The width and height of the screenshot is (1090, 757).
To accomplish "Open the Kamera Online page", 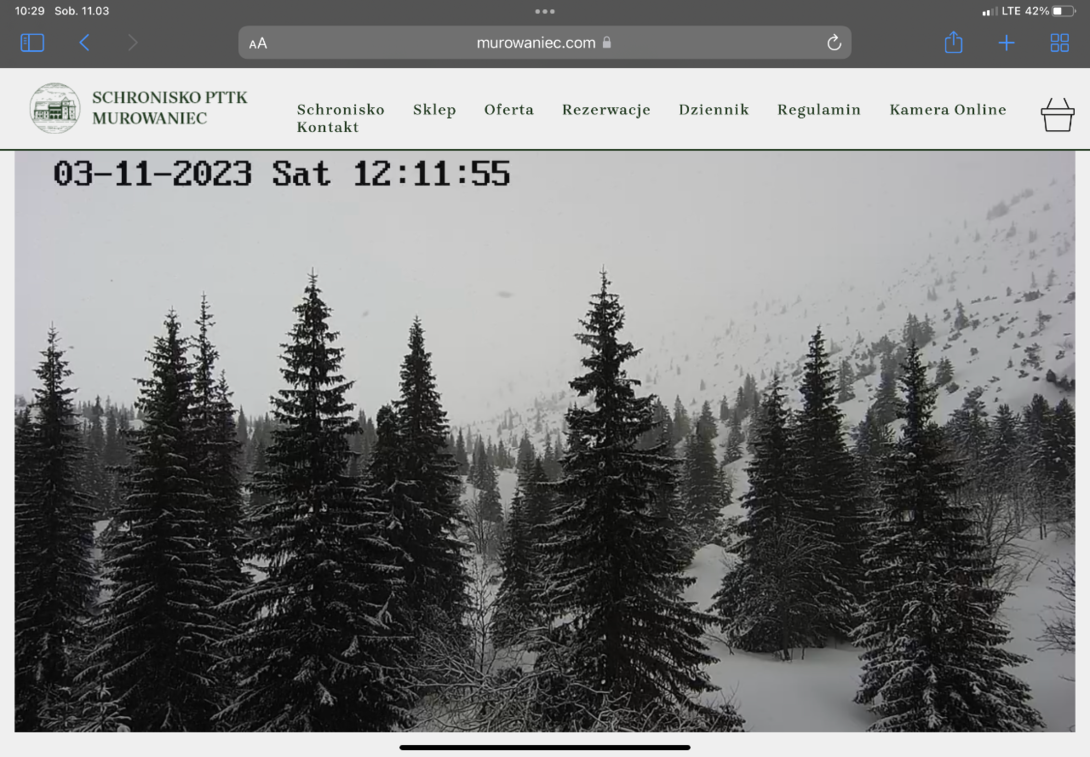I will [x=947, y=109].
